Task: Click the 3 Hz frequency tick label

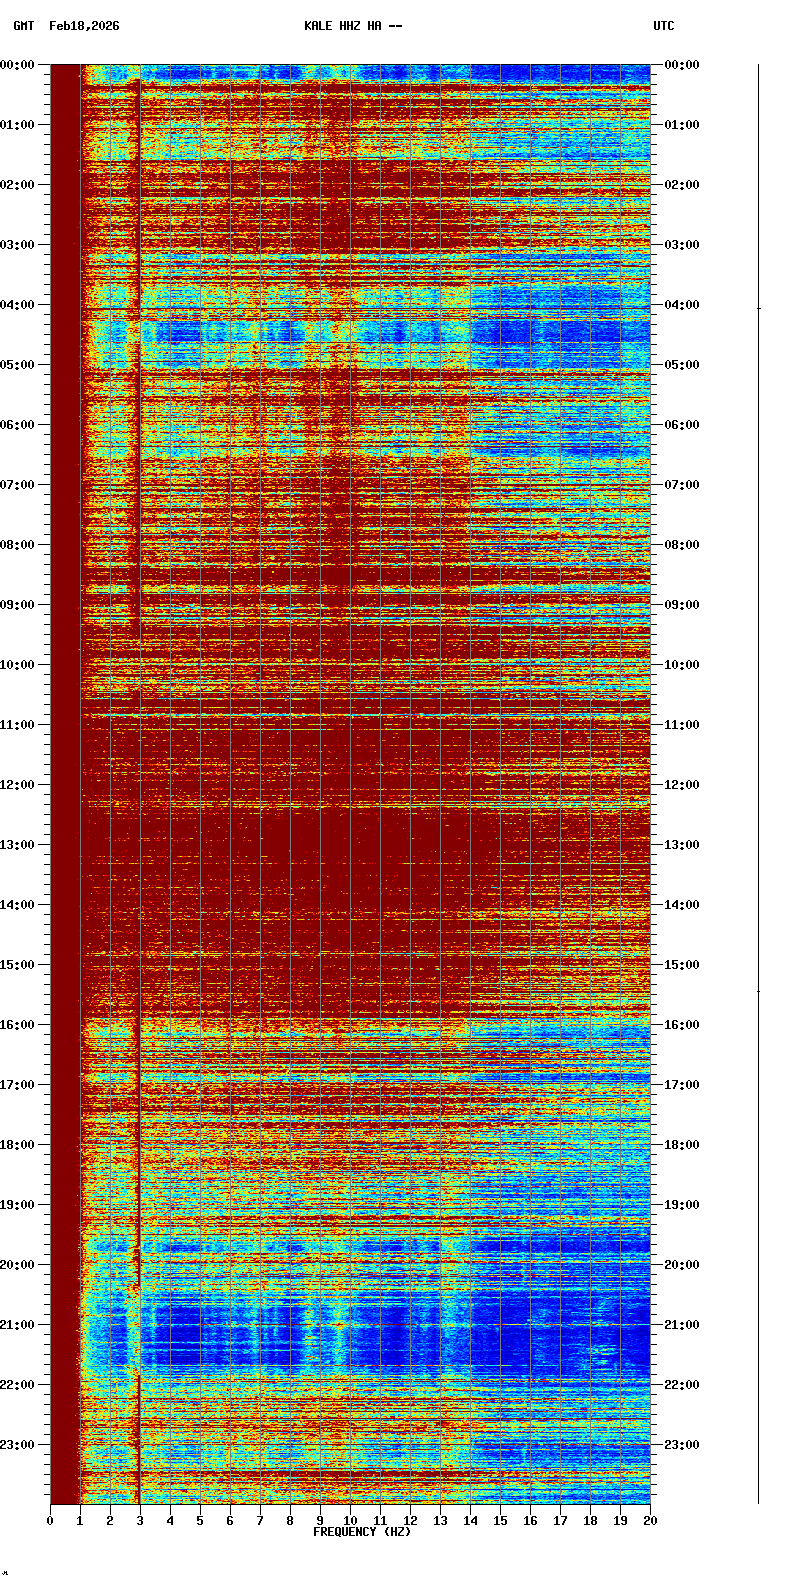Action: [x=140, y=1521]
